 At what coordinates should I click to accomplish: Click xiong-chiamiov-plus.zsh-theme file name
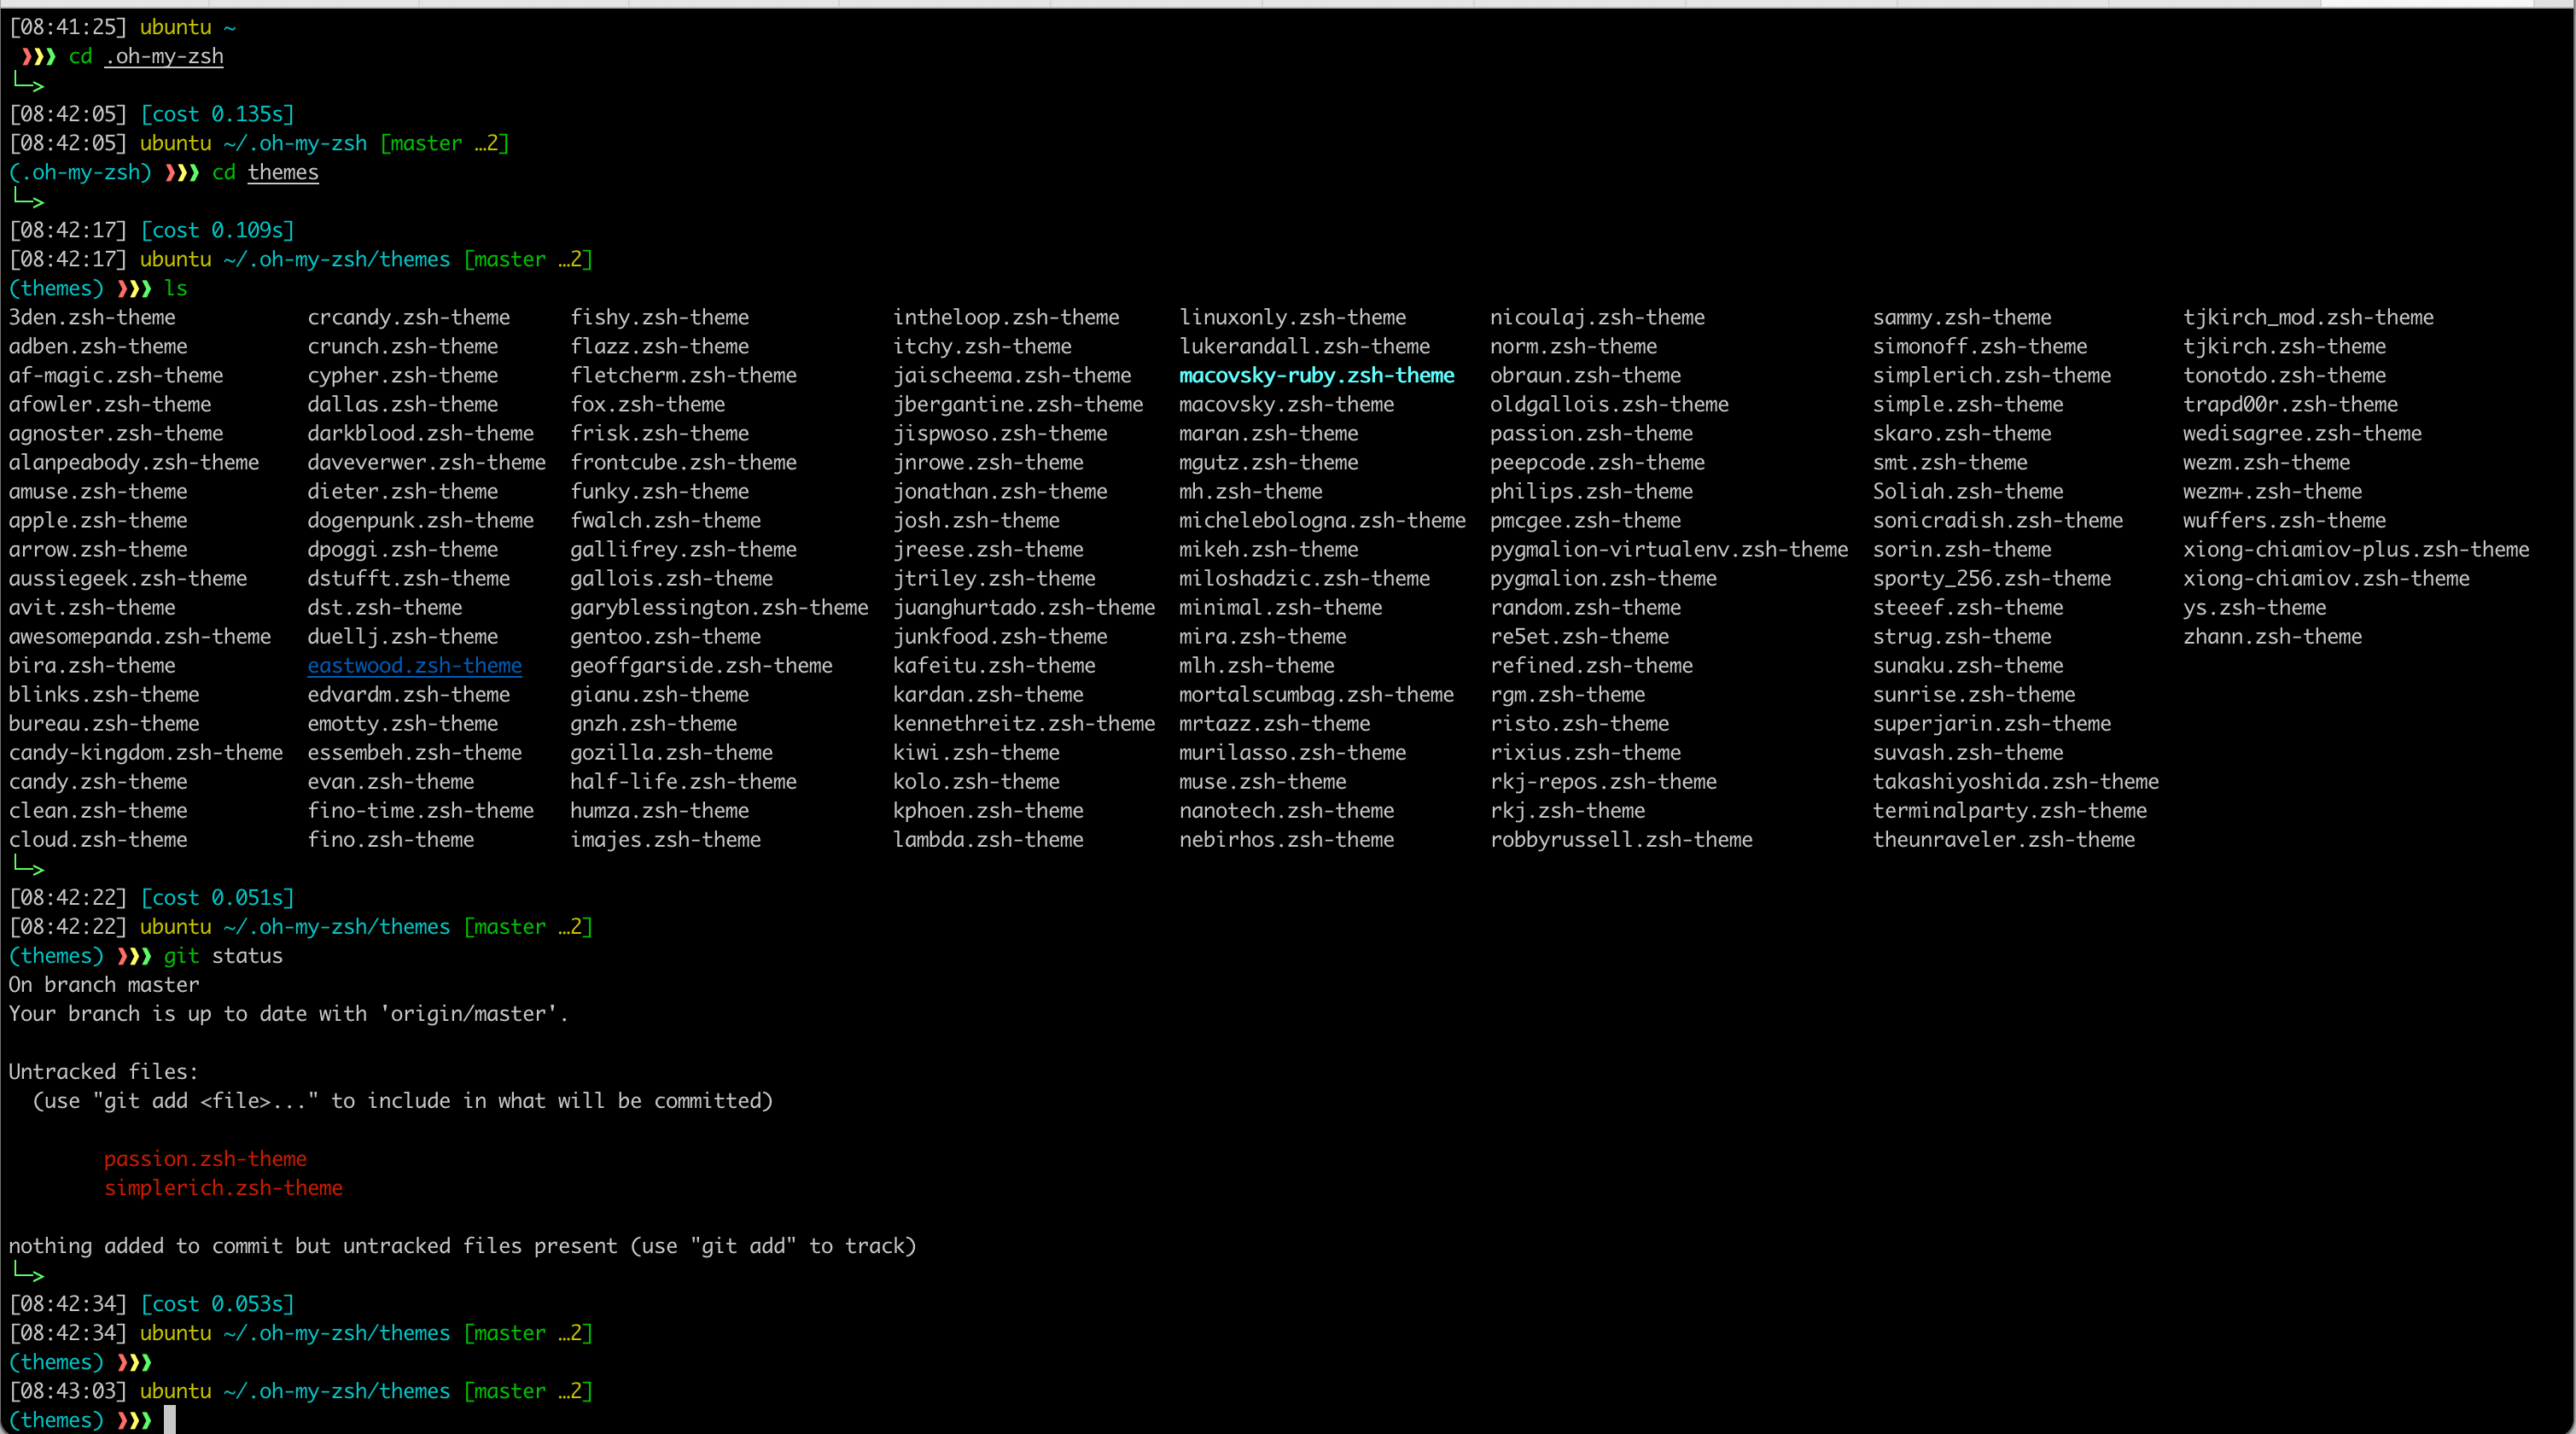click(x=2355, y=549)
